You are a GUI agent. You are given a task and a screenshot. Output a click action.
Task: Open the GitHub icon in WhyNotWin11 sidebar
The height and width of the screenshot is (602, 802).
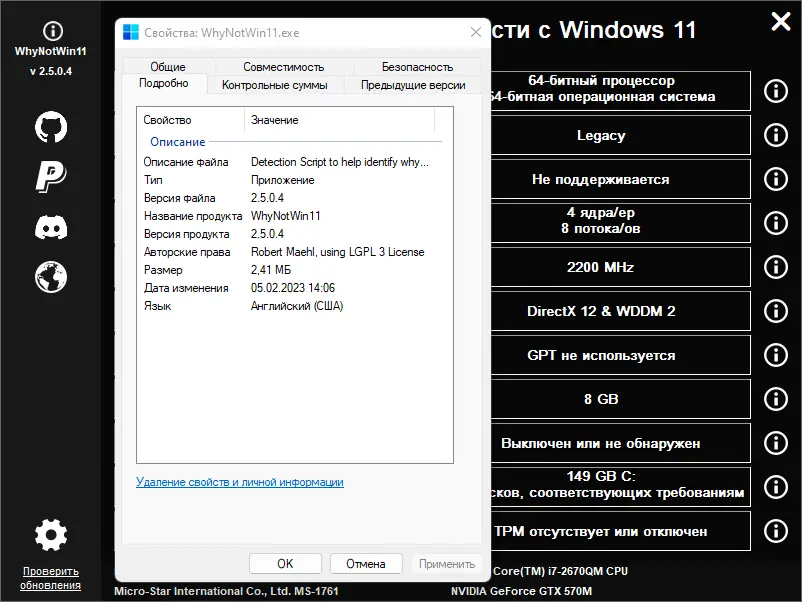tap(51, 127)
